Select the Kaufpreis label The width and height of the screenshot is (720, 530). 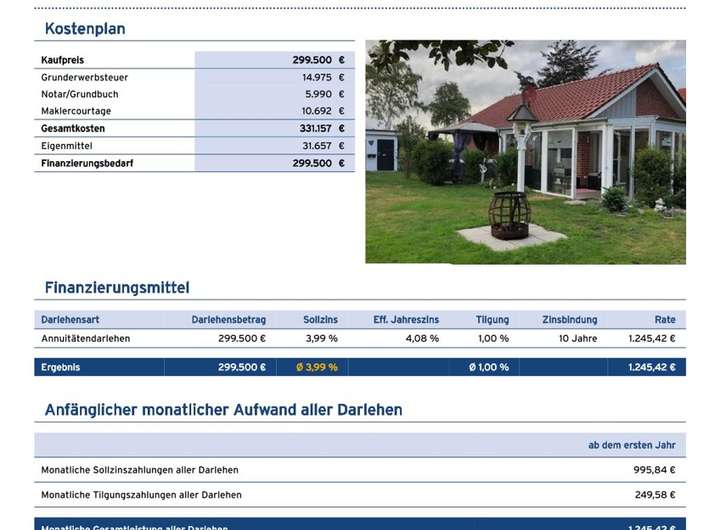click(62, 60)
